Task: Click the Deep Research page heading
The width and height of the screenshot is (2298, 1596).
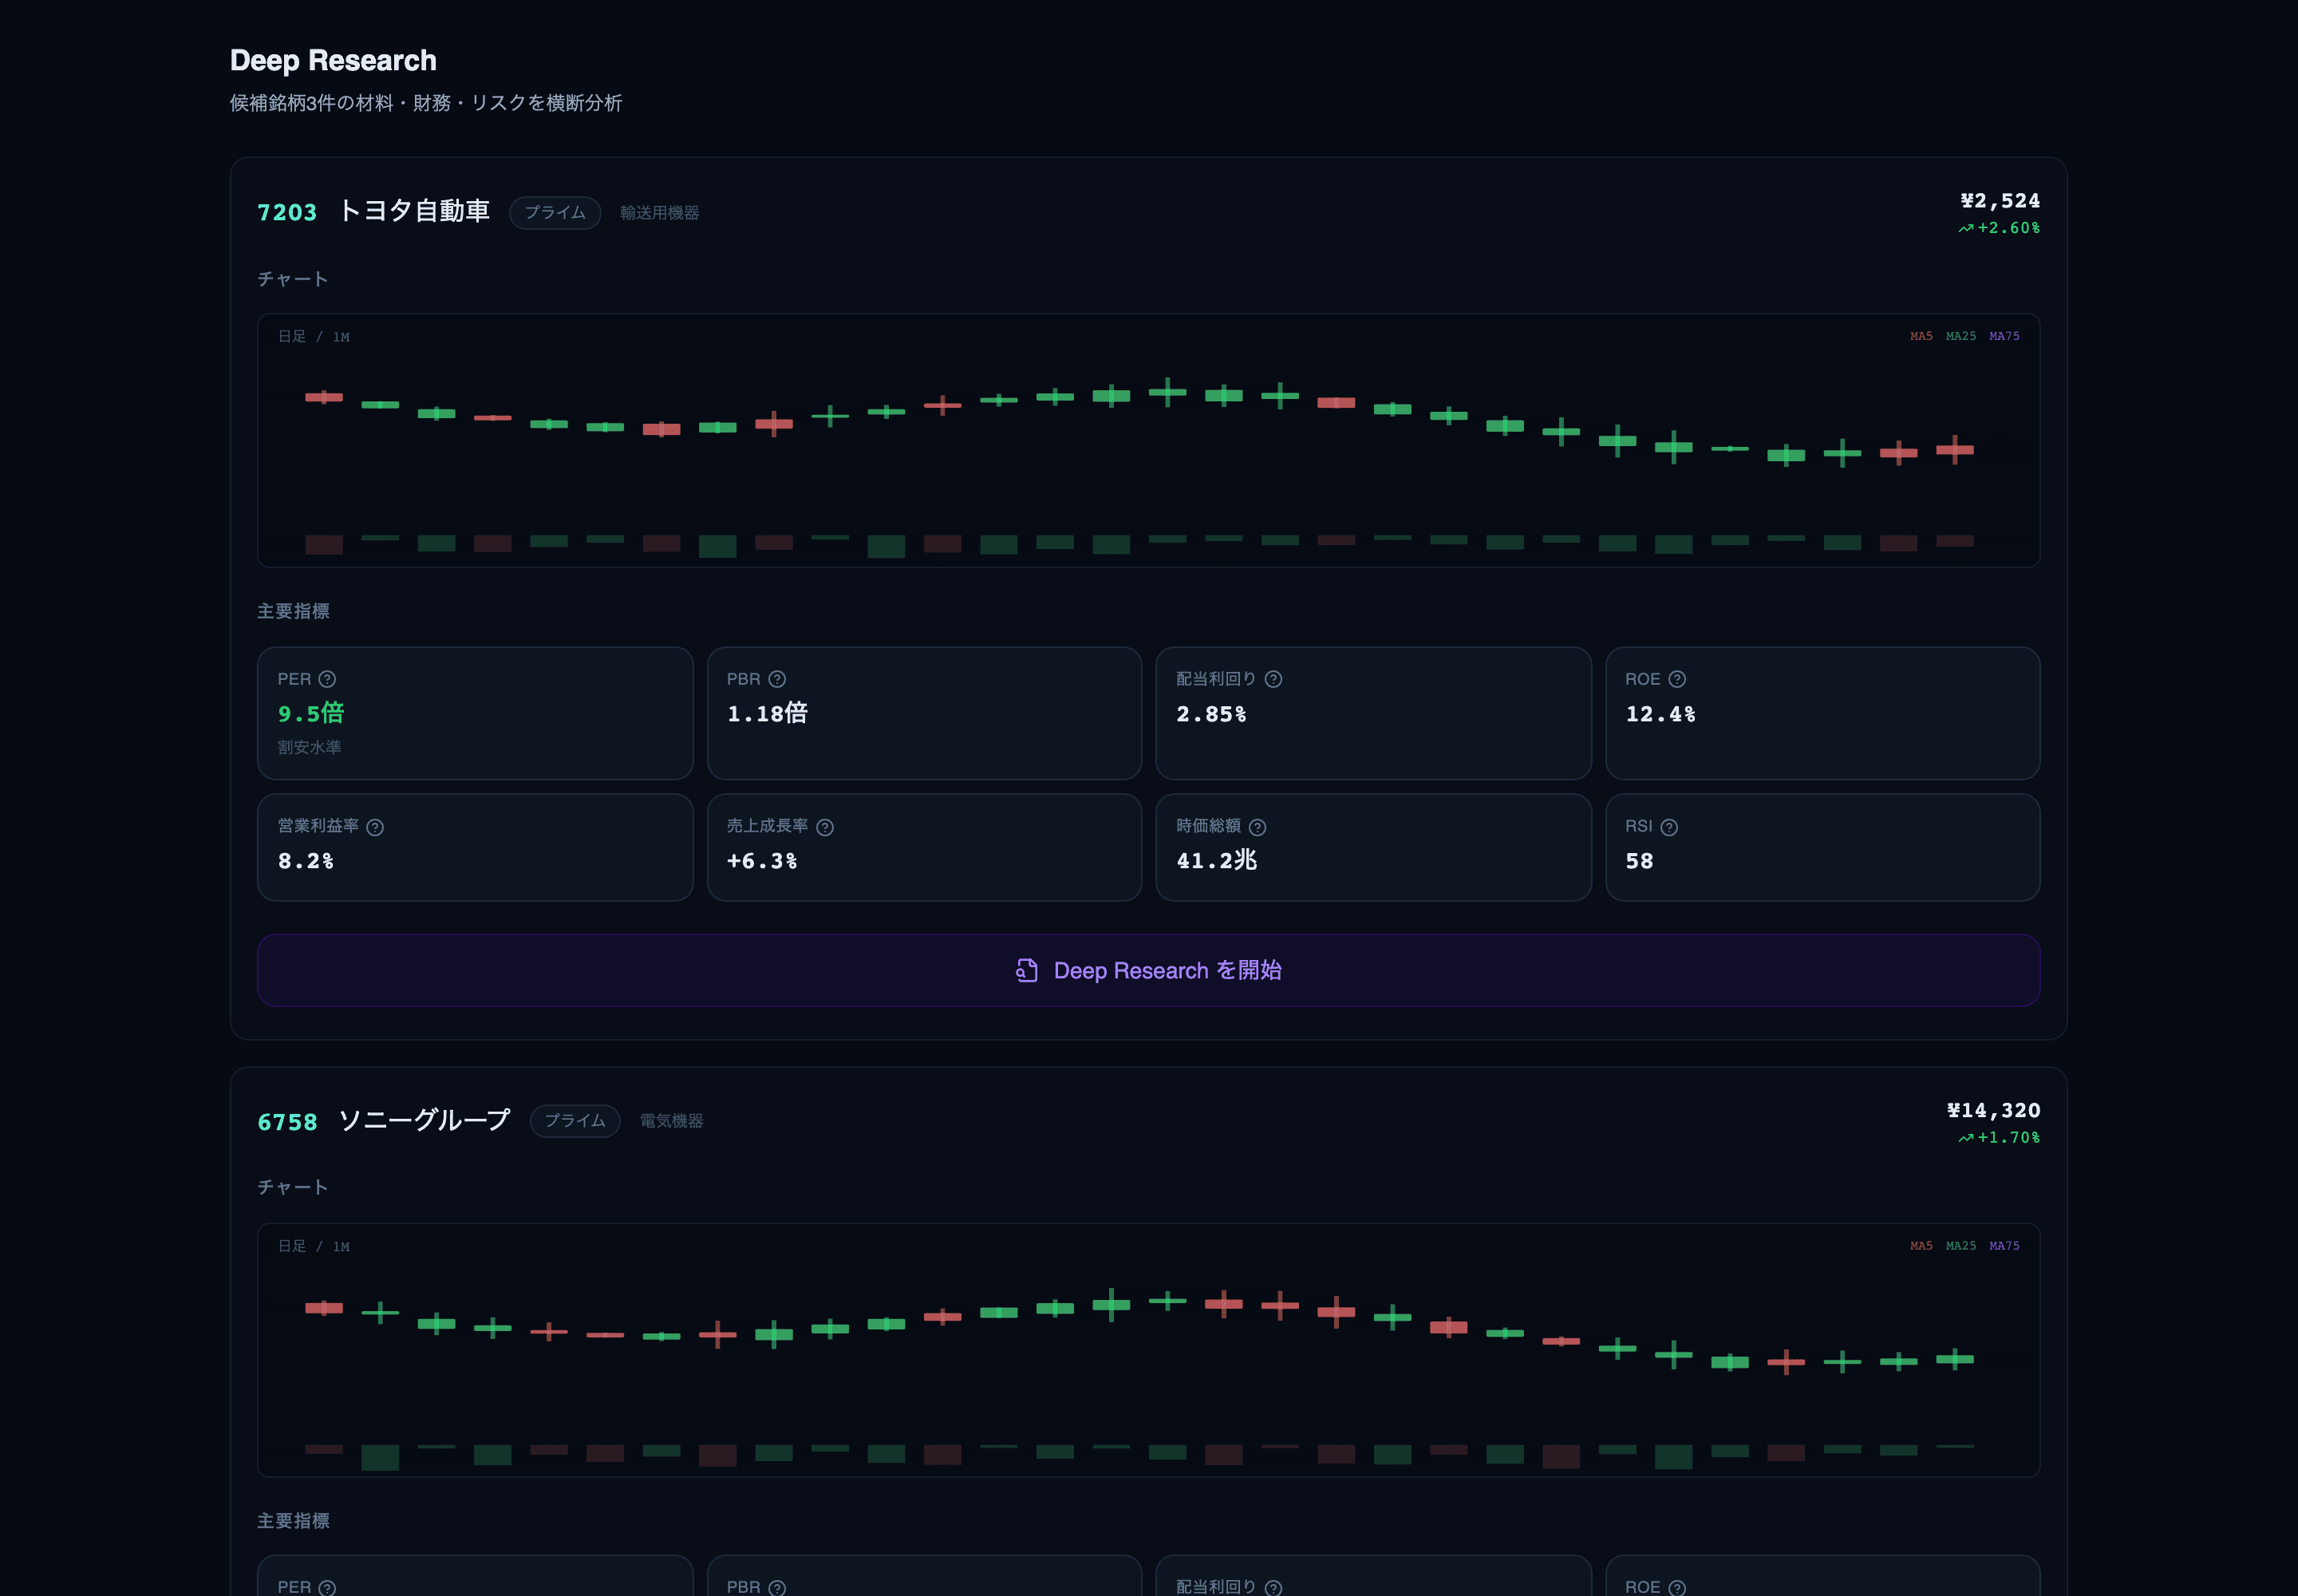Action: (333, 60)
